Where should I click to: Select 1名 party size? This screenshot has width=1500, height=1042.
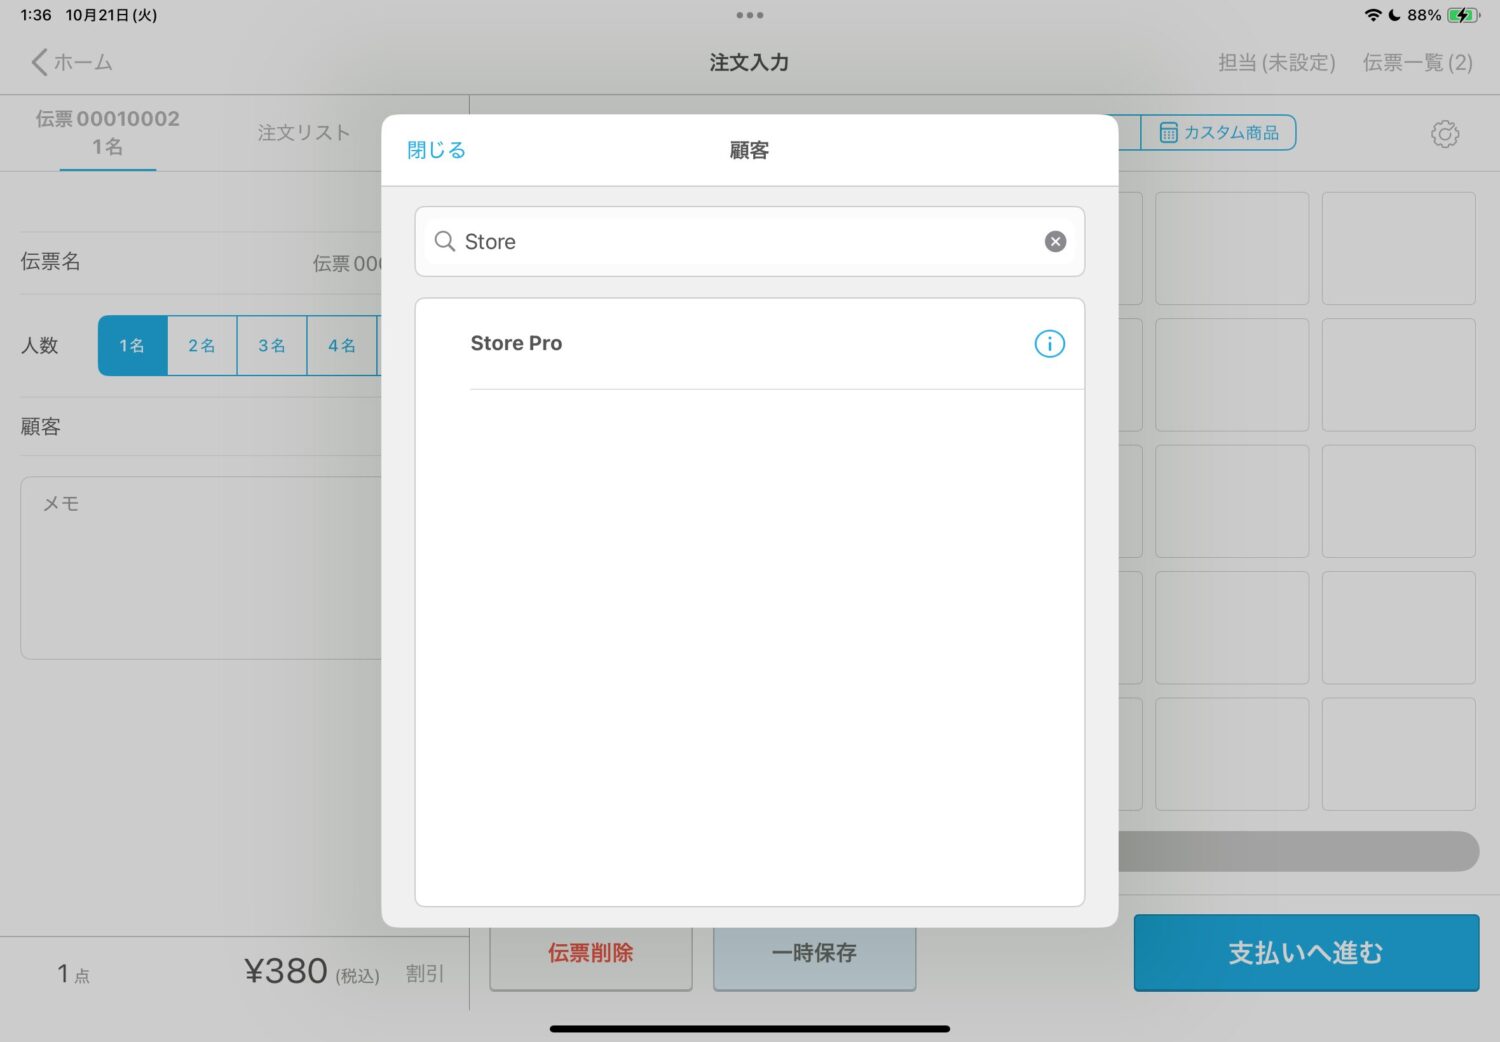132,346
